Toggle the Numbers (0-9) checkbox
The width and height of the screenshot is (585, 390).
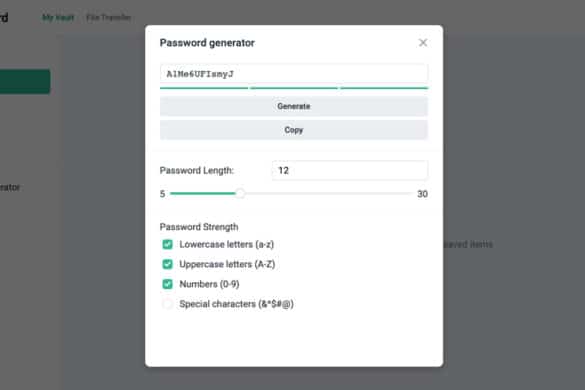click(x=168, y=284)
